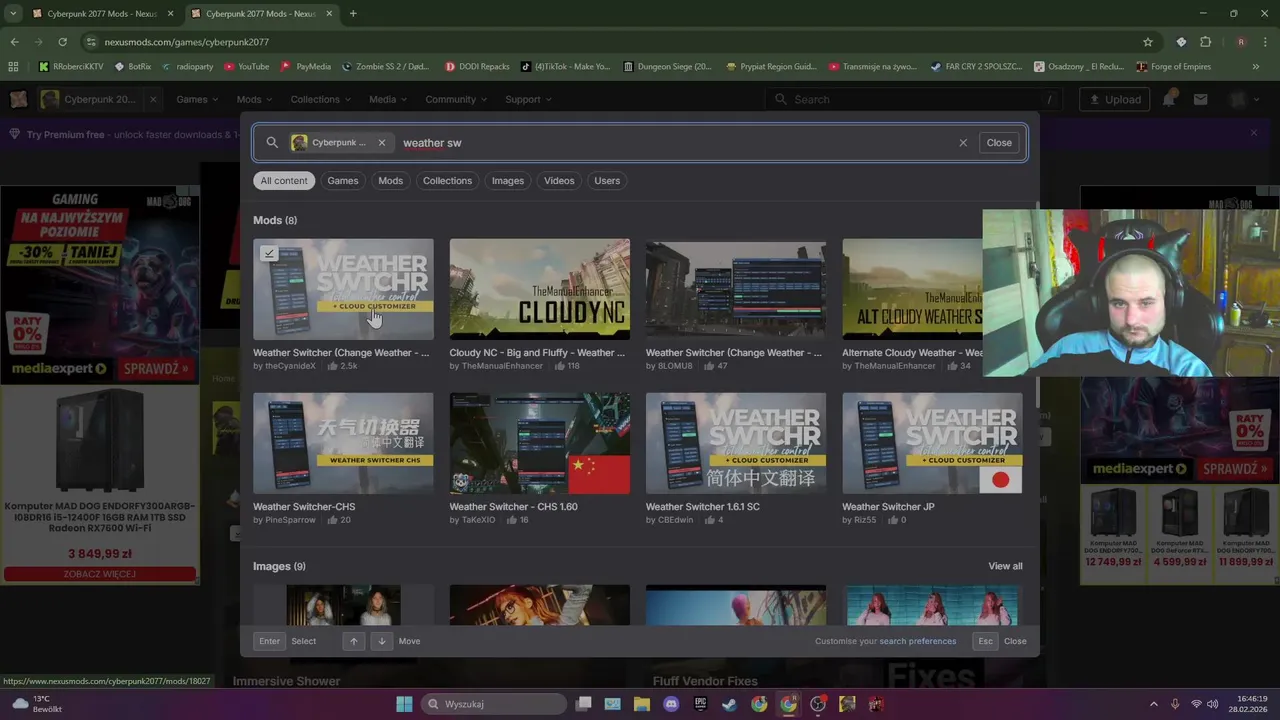Open the Weather Switcher JP mod thumbnail
The width and height of the screenshot is (1280, 720).
pos(932,443)
